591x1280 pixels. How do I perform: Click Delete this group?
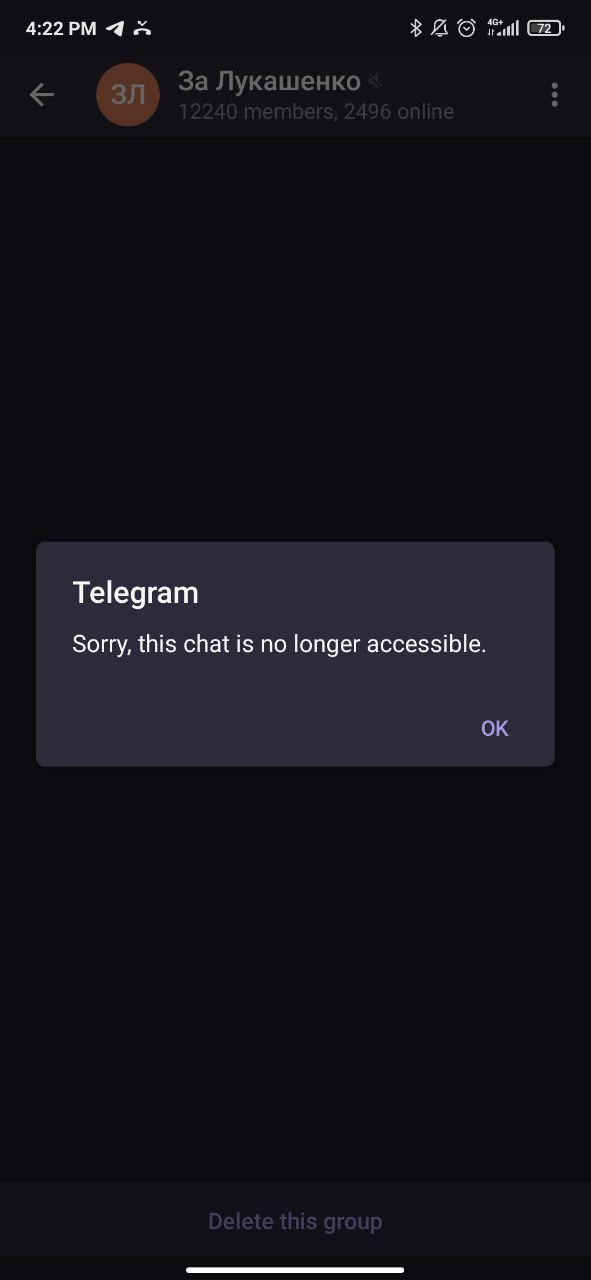click(x=295, y=1221)
